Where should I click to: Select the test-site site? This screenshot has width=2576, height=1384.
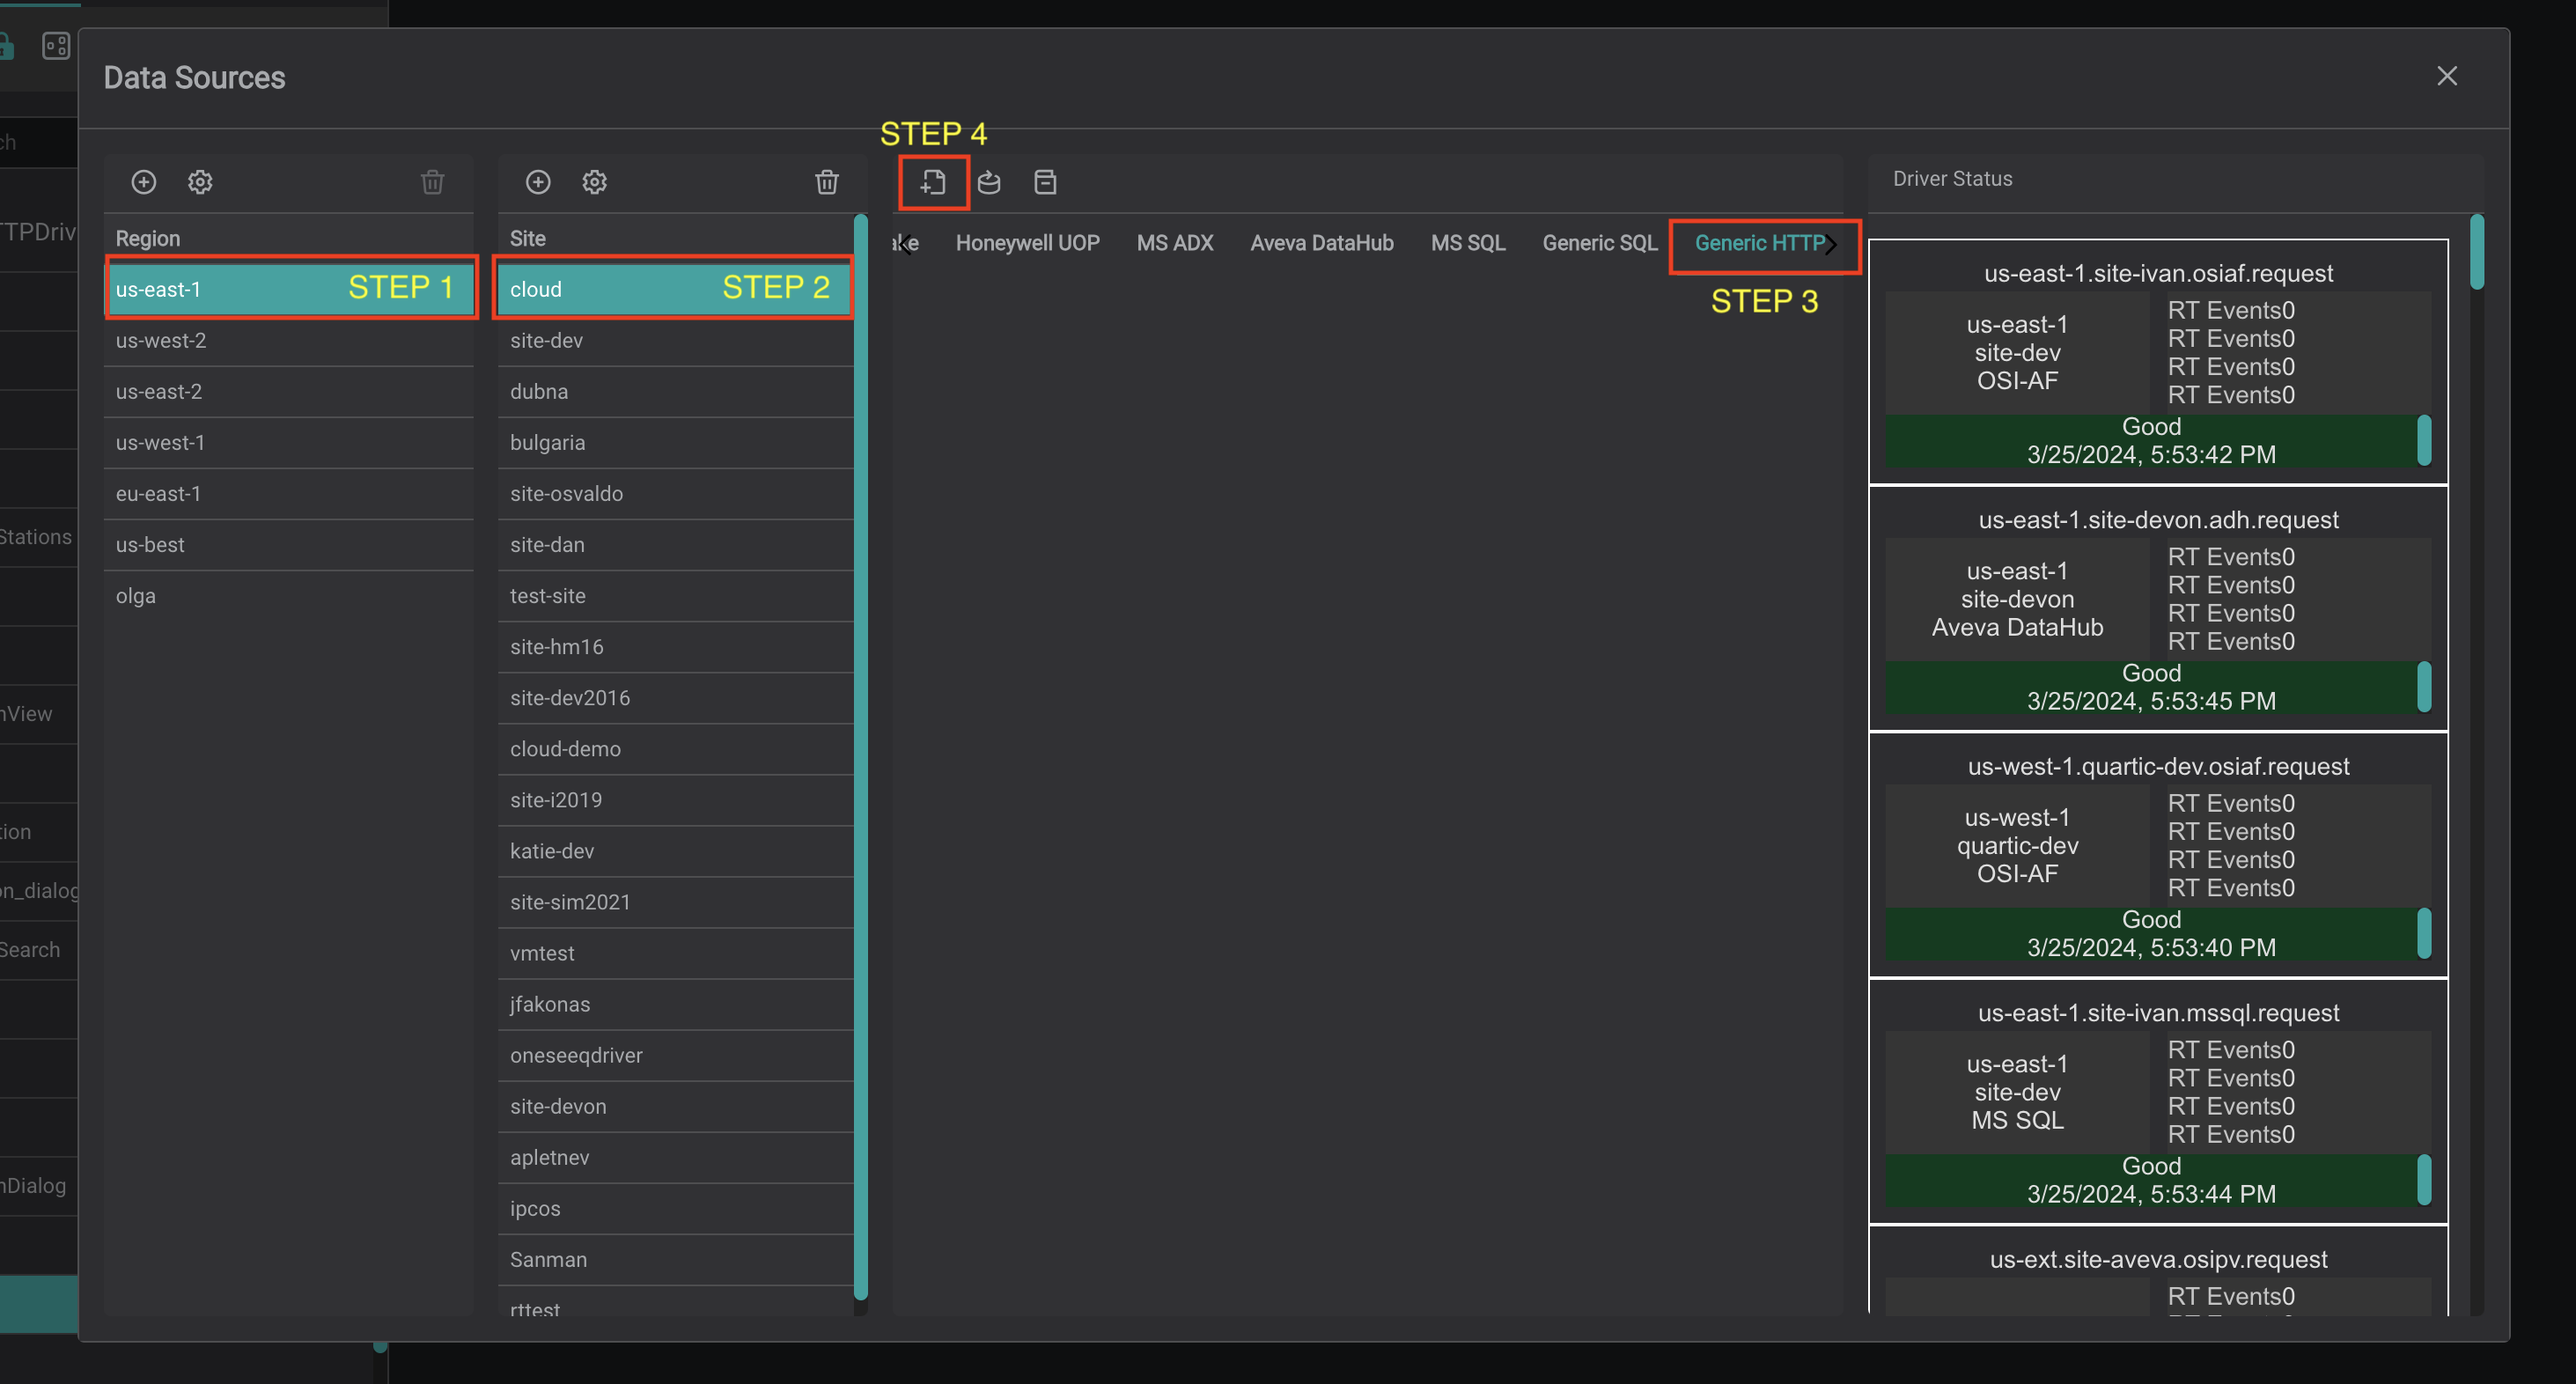click(675, 595)
